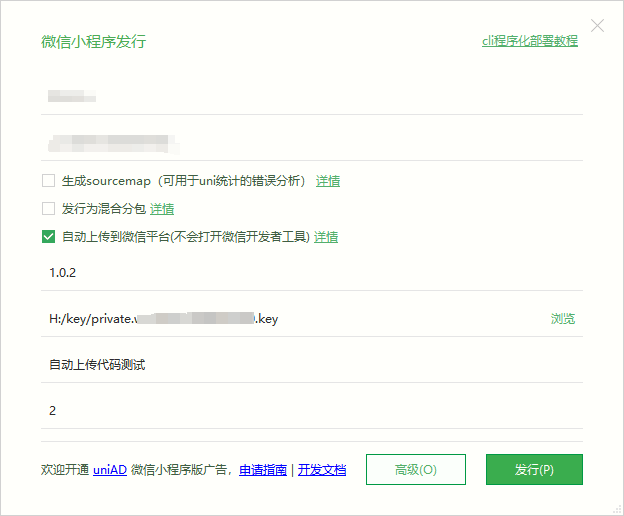
Task: Open the uniAD link
Action: point(110,470)
